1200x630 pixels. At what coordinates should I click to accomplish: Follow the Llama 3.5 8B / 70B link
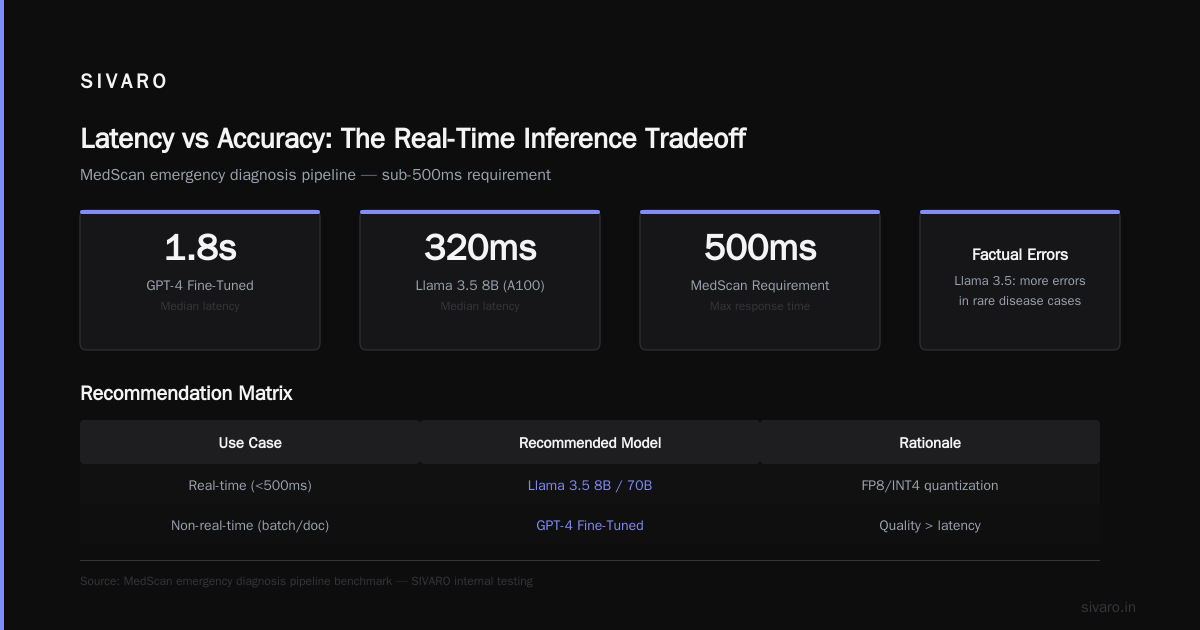tap(590, 485)
